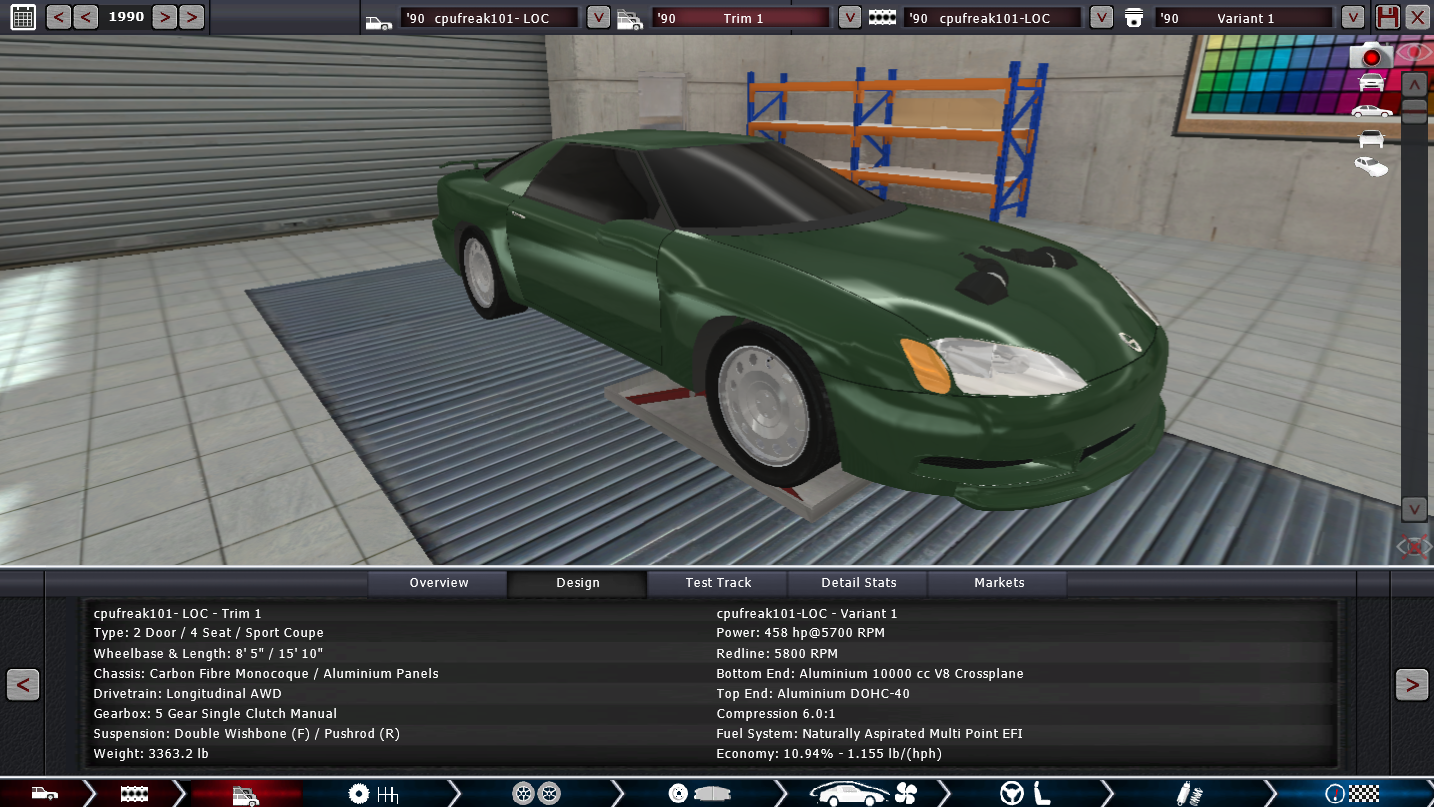Go to the wheels and tires step
This screenshot has width=1434, height=807.
(535, 794)
